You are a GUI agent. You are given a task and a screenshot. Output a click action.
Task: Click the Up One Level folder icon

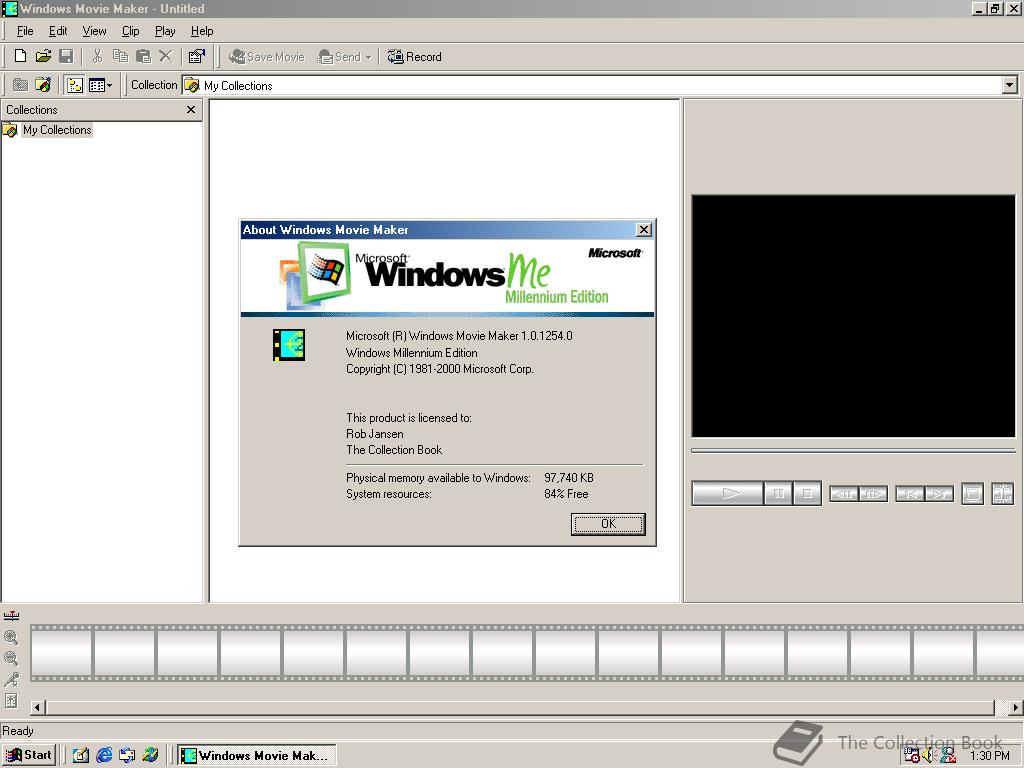click(x=20, y=85)
